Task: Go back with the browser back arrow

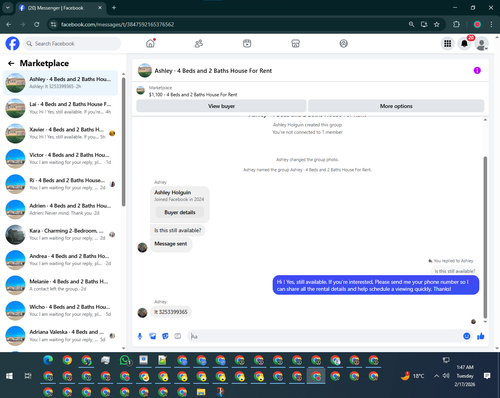Action: 9,24
